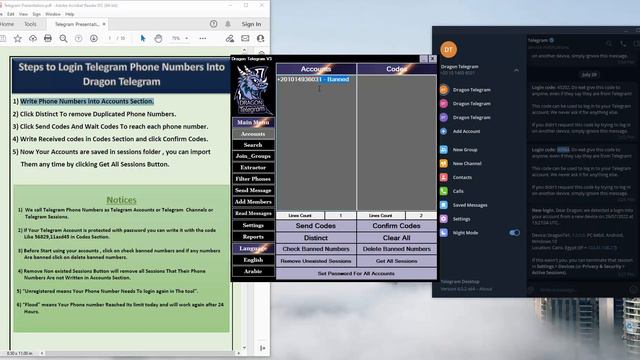Close the Telegram Presentation document tab
The width and height of the screenshot is (640, 360).
pos(104,24)
